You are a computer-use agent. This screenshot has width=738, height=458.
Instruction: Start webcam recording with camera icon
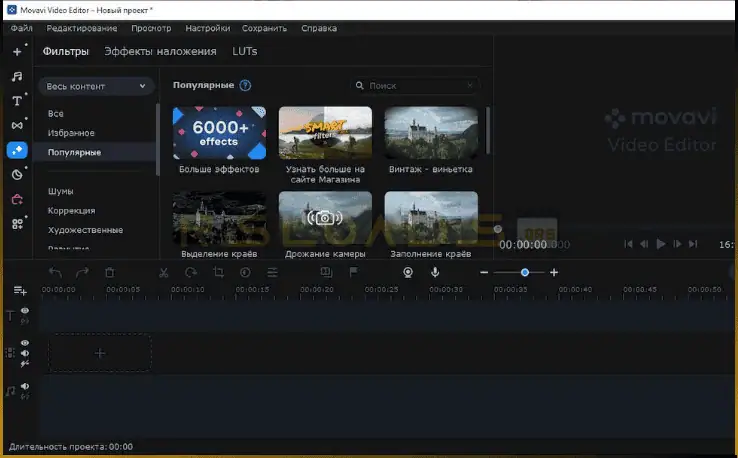(408, 272)
